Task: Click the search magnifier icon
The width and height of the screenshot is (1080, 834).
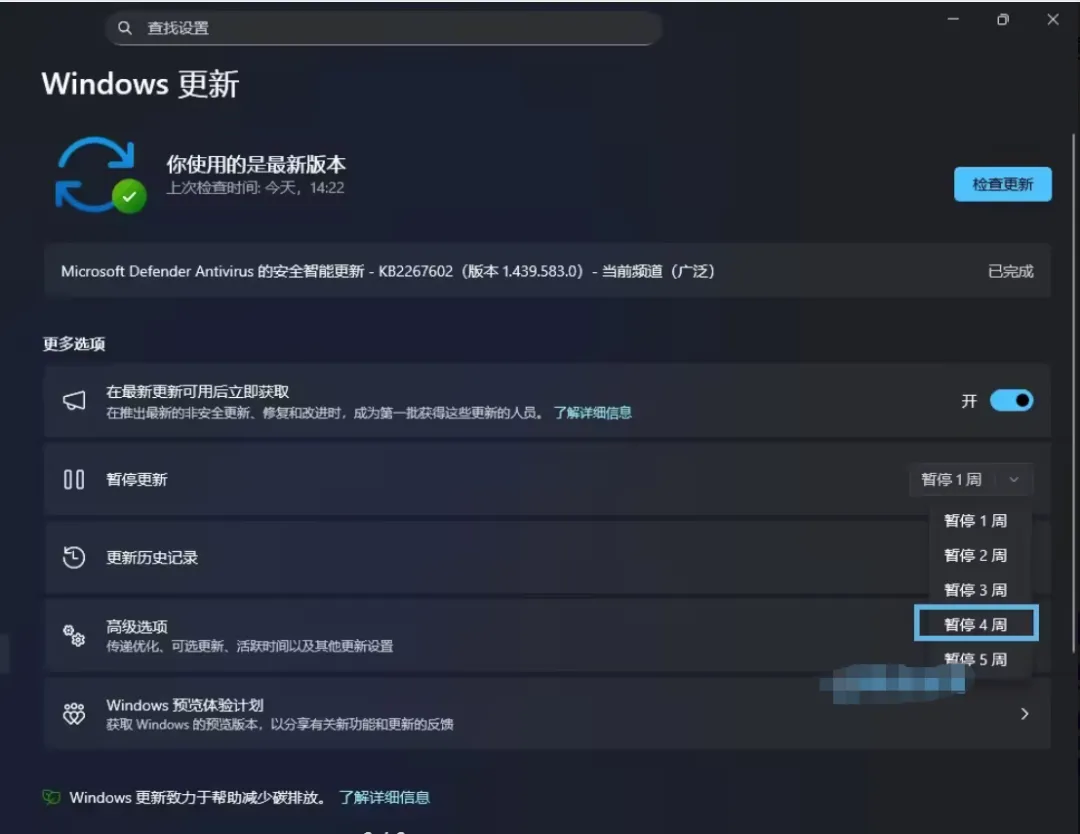Action: [125, 28]
